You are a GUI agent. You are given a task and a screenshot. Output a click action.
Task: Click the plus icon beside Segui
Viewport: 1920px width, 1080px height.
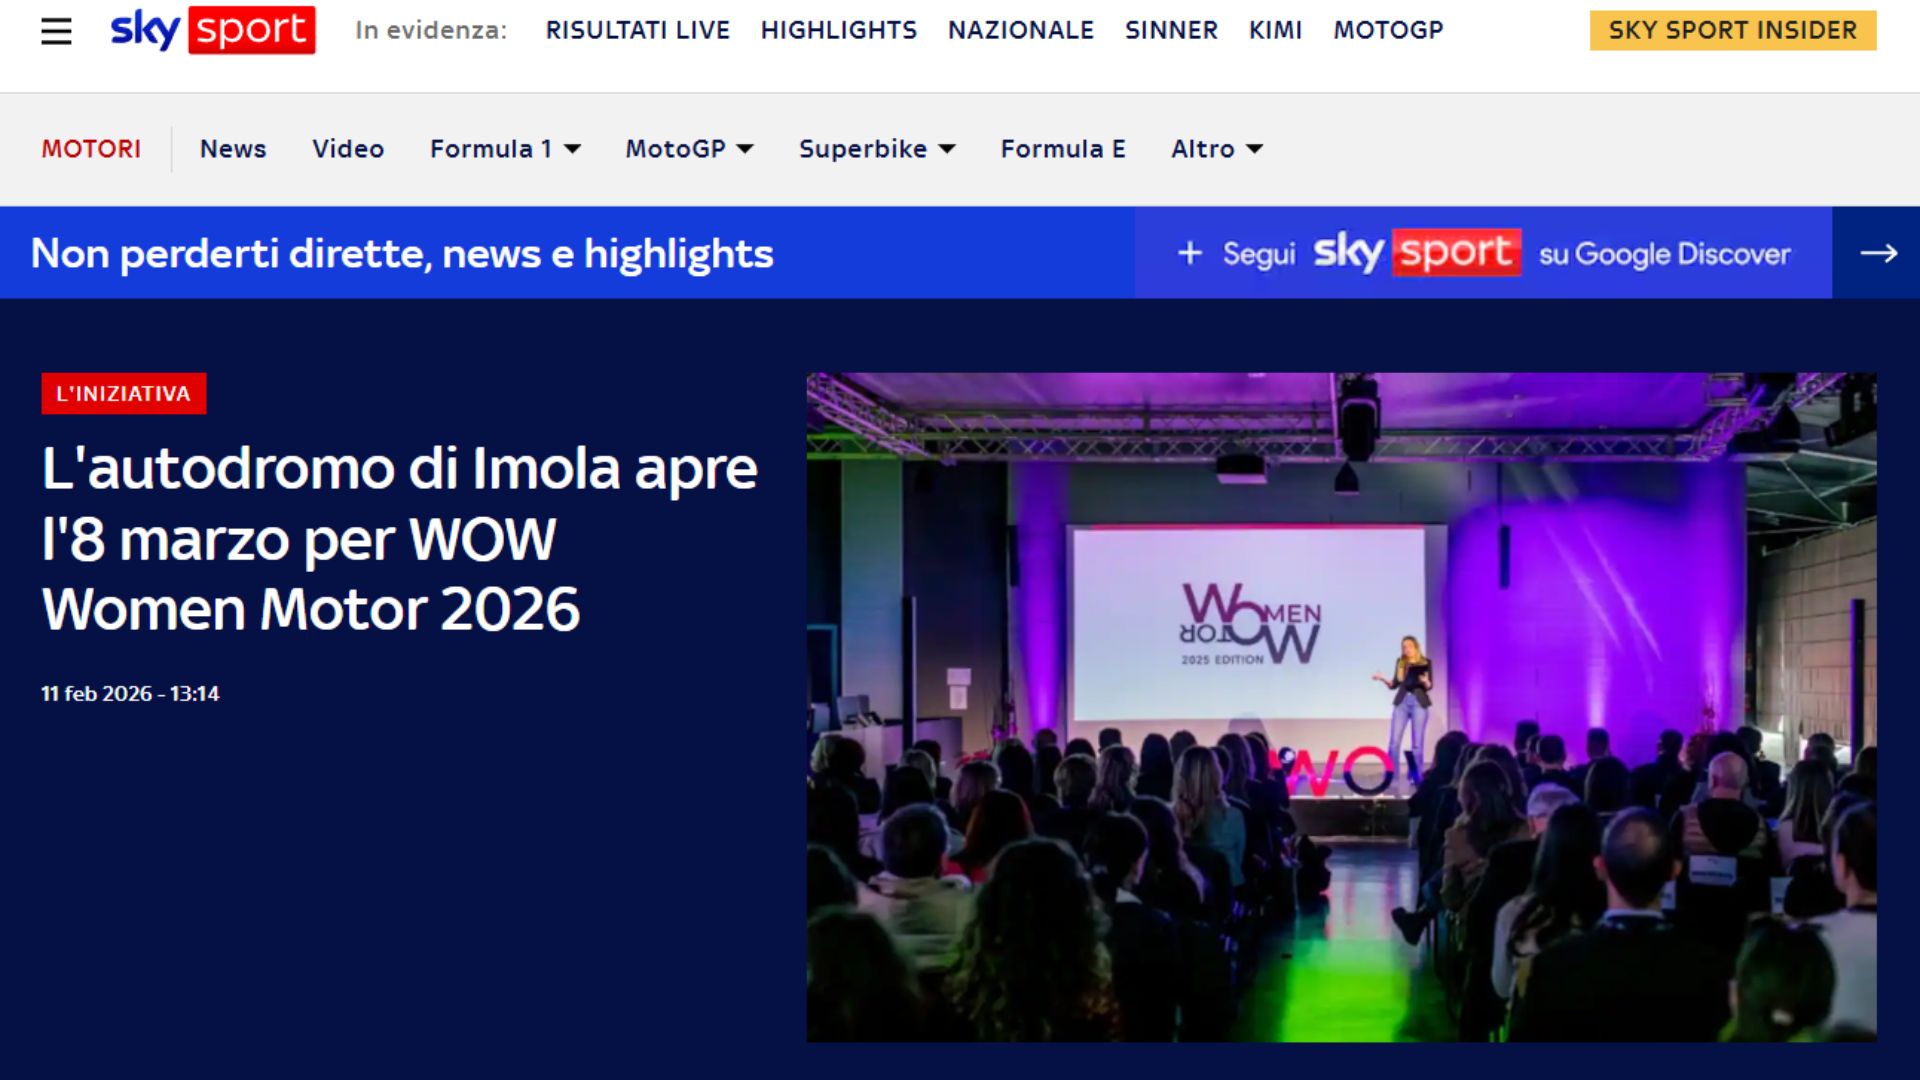pos(1189,253)
